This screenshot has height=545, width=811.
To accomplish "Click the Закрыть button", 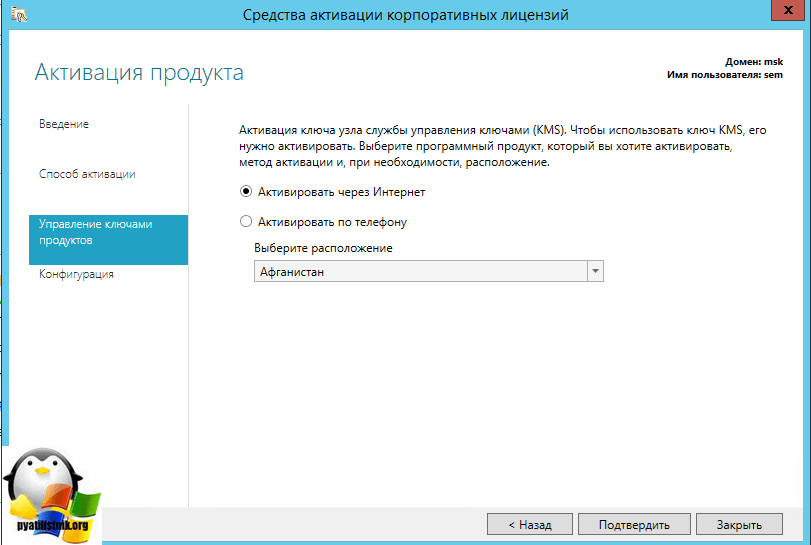I will tap(739, 524).
